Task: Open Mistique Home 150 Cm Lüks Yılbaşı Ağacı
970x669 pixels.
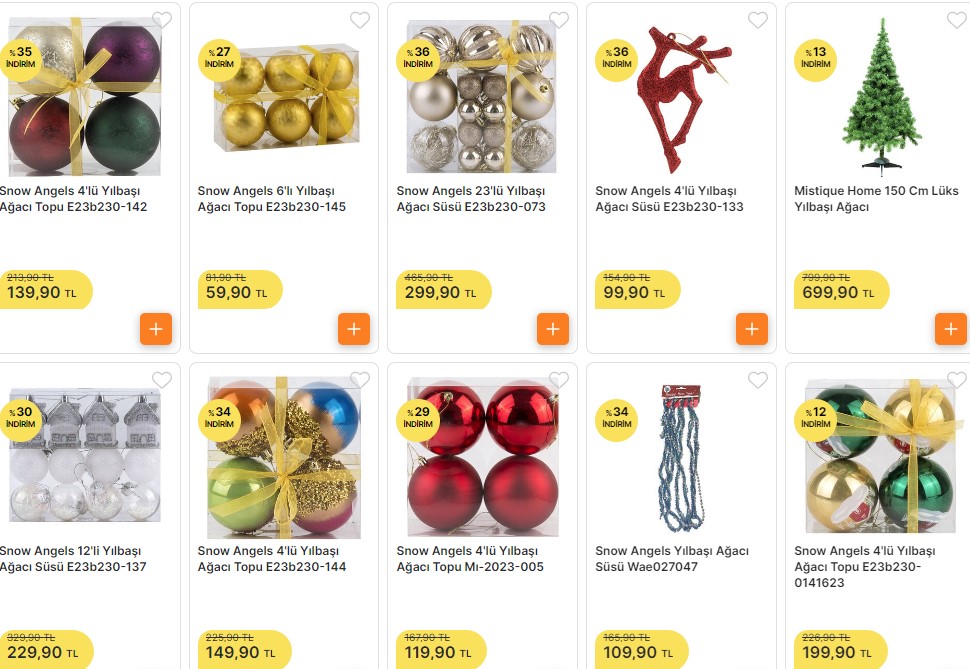Action: 876,199
